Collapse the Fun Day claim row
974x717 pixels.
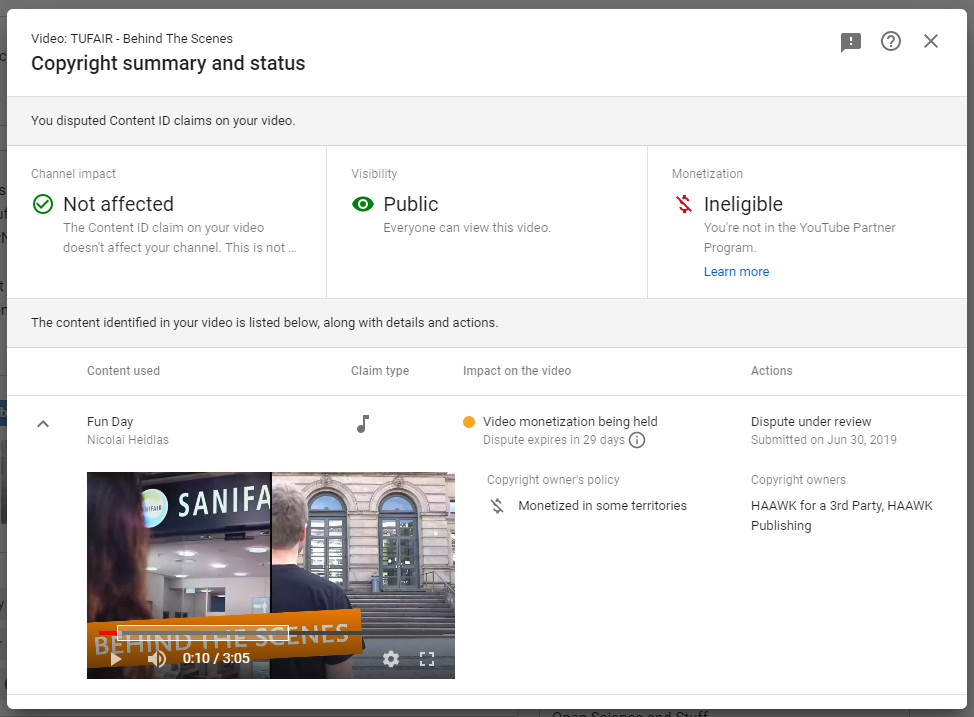pyautogui.click(x=43, y=424)
